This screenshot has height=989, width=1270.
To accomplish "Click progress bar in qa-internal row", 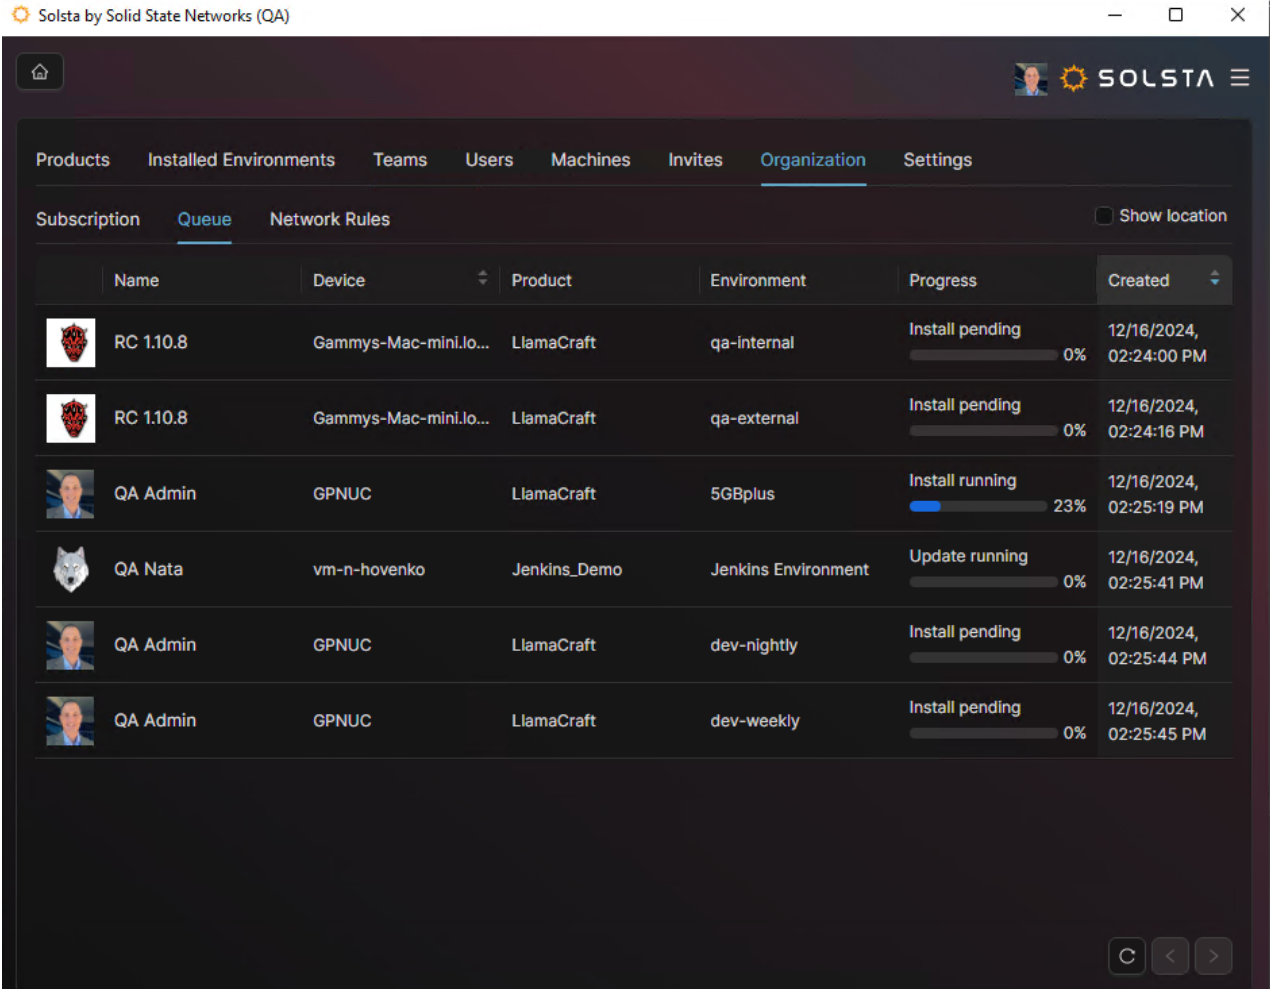I will pyautogui.click(x=983, y=355).
